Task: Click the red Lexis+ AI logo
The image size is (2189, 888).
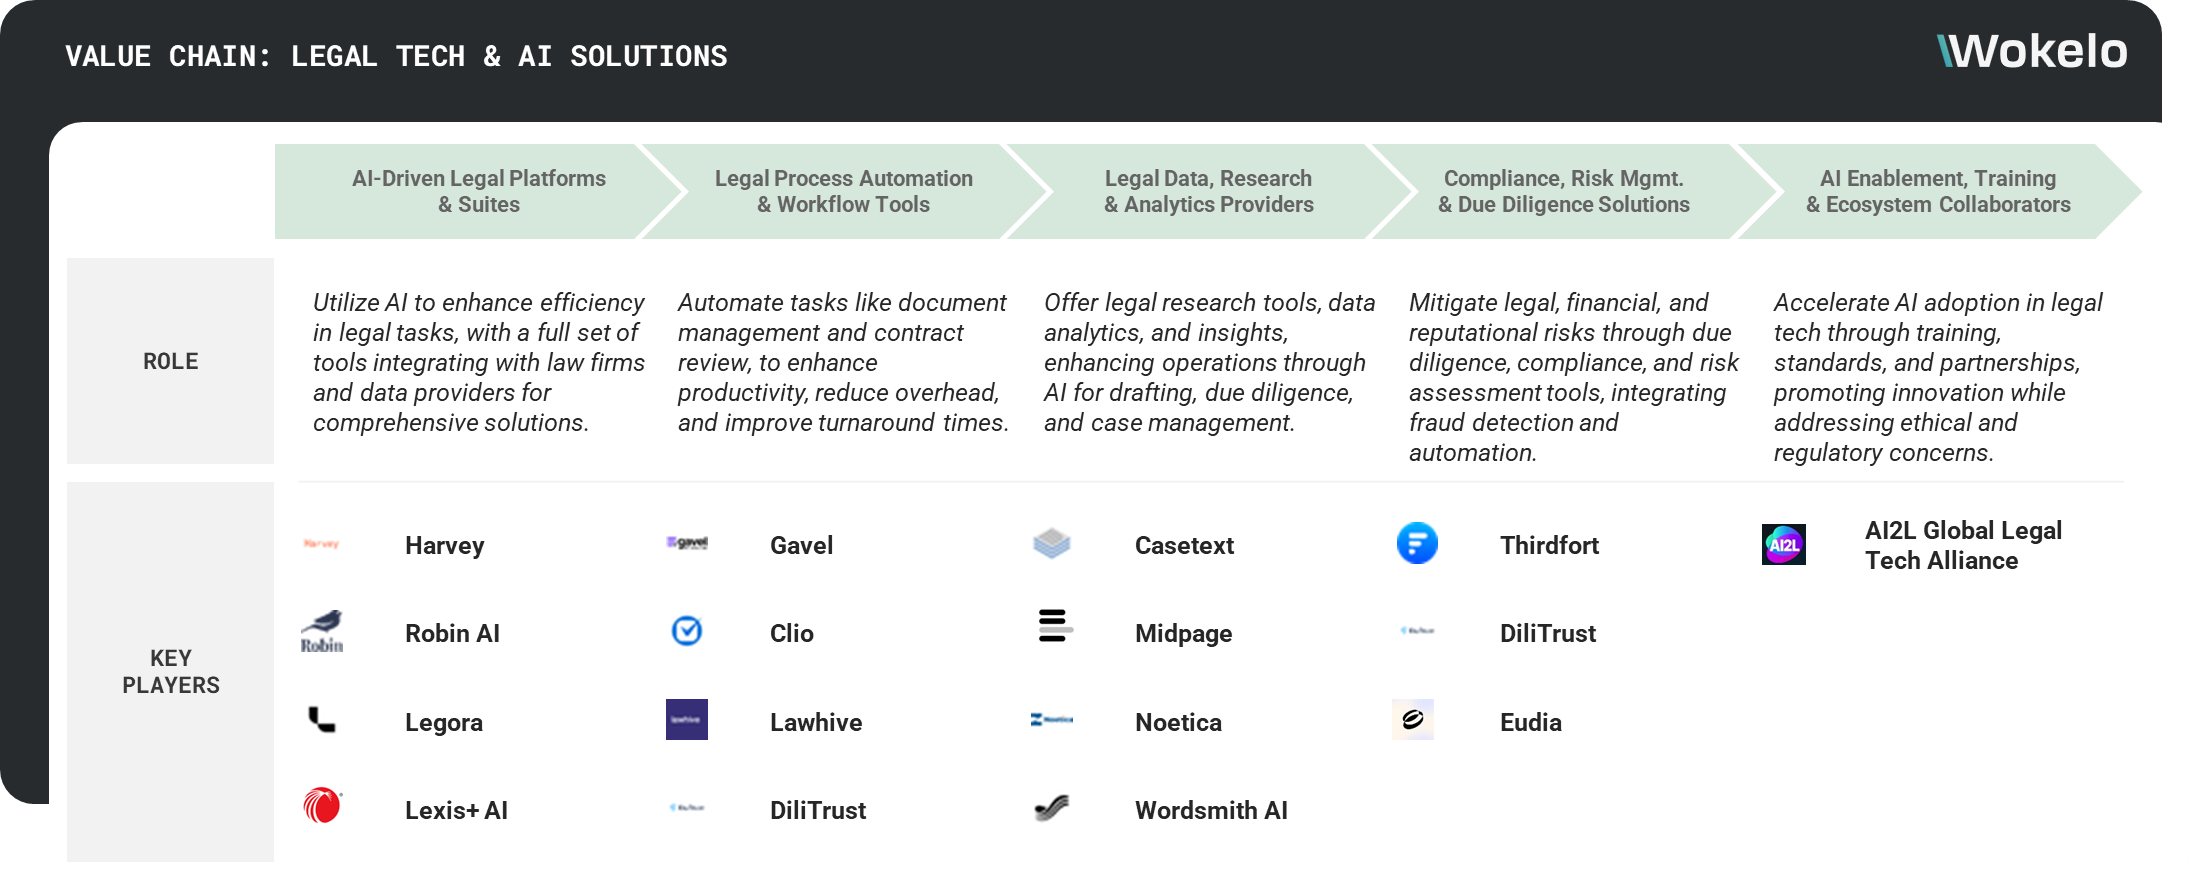Action: [322, 805]
